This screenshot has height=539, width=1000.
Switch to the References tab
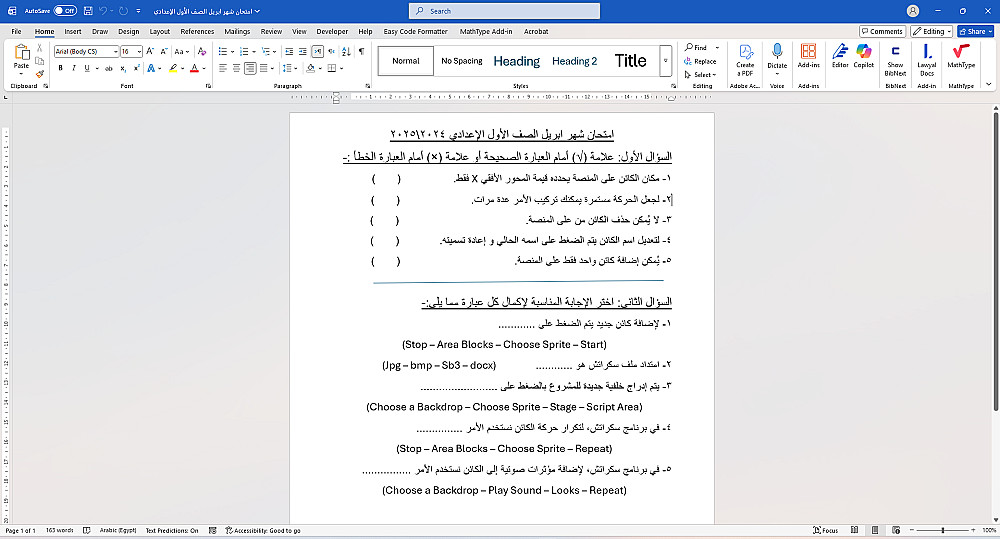[x=197, y=31]
